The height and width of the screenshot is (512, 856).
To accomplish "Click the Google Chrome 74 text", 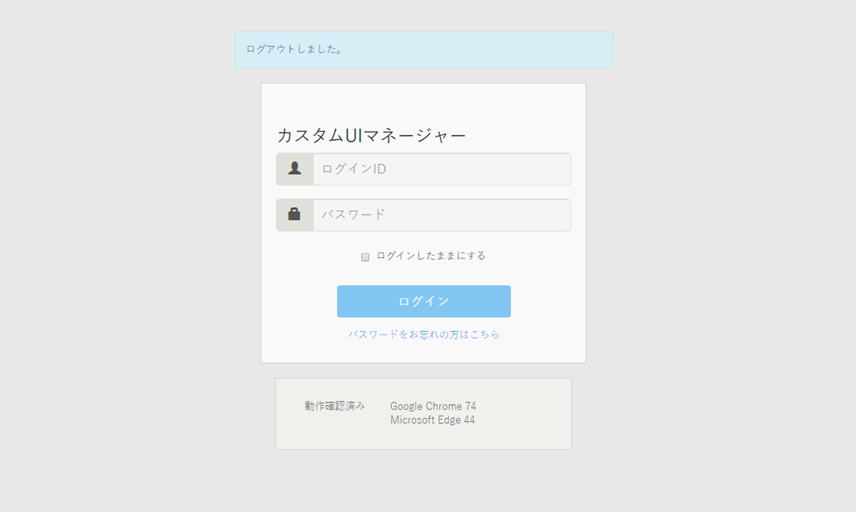I will coord(433,406).
